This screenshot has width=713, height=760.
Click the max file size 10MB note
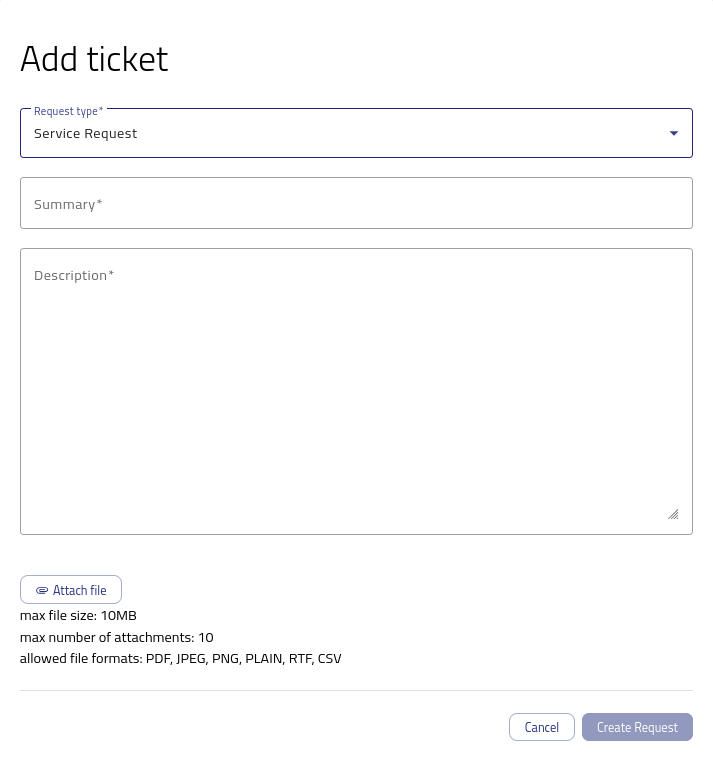pyautogui.click(x=78, y=616)
